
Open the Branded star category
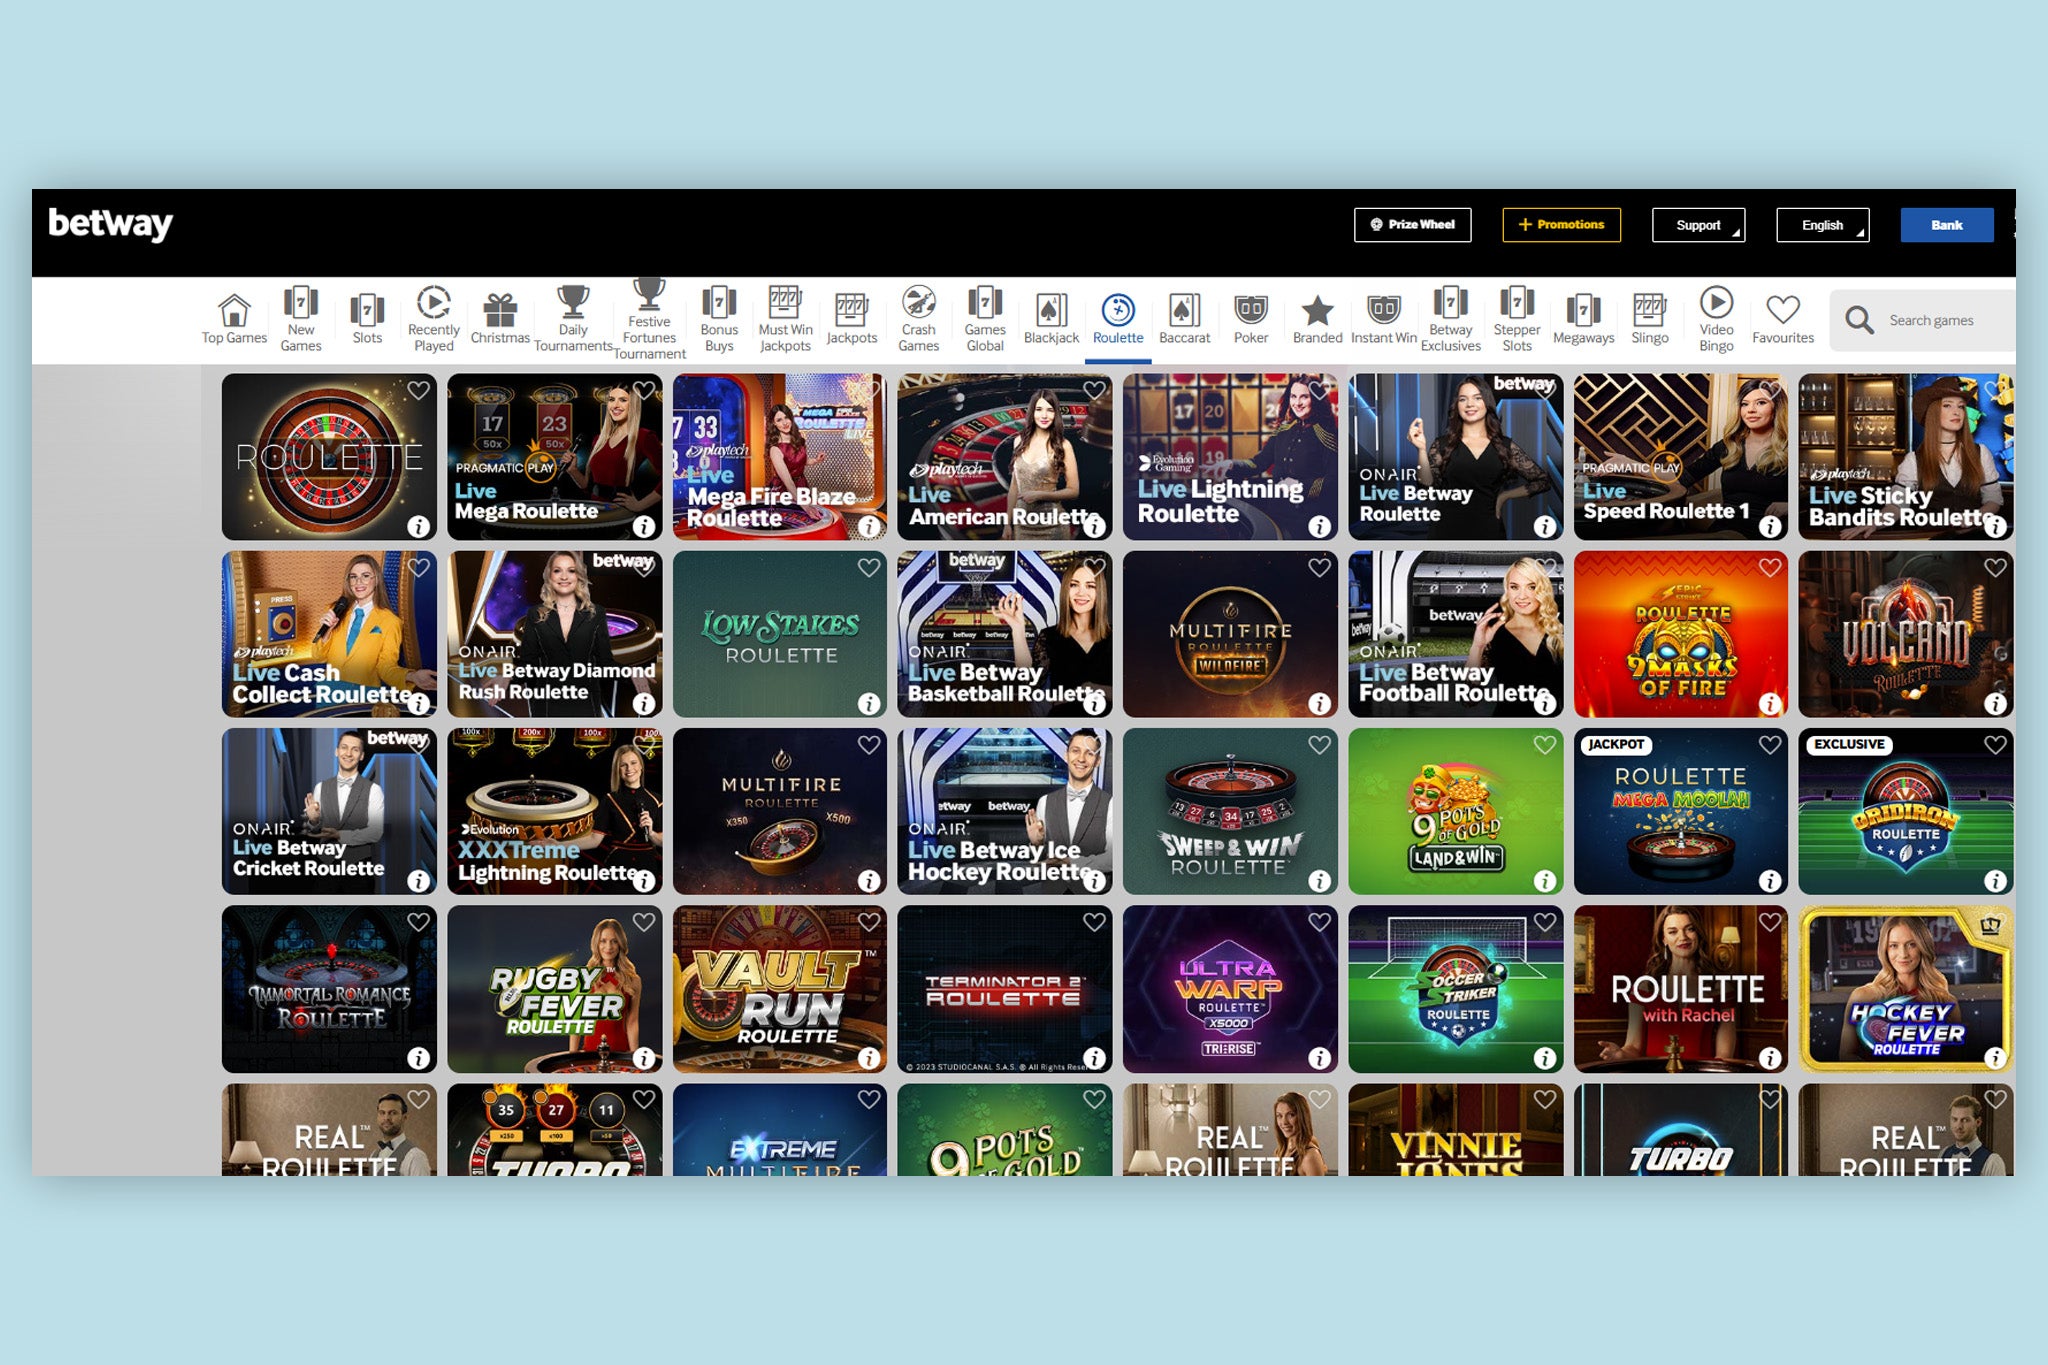coord(1317,320)
